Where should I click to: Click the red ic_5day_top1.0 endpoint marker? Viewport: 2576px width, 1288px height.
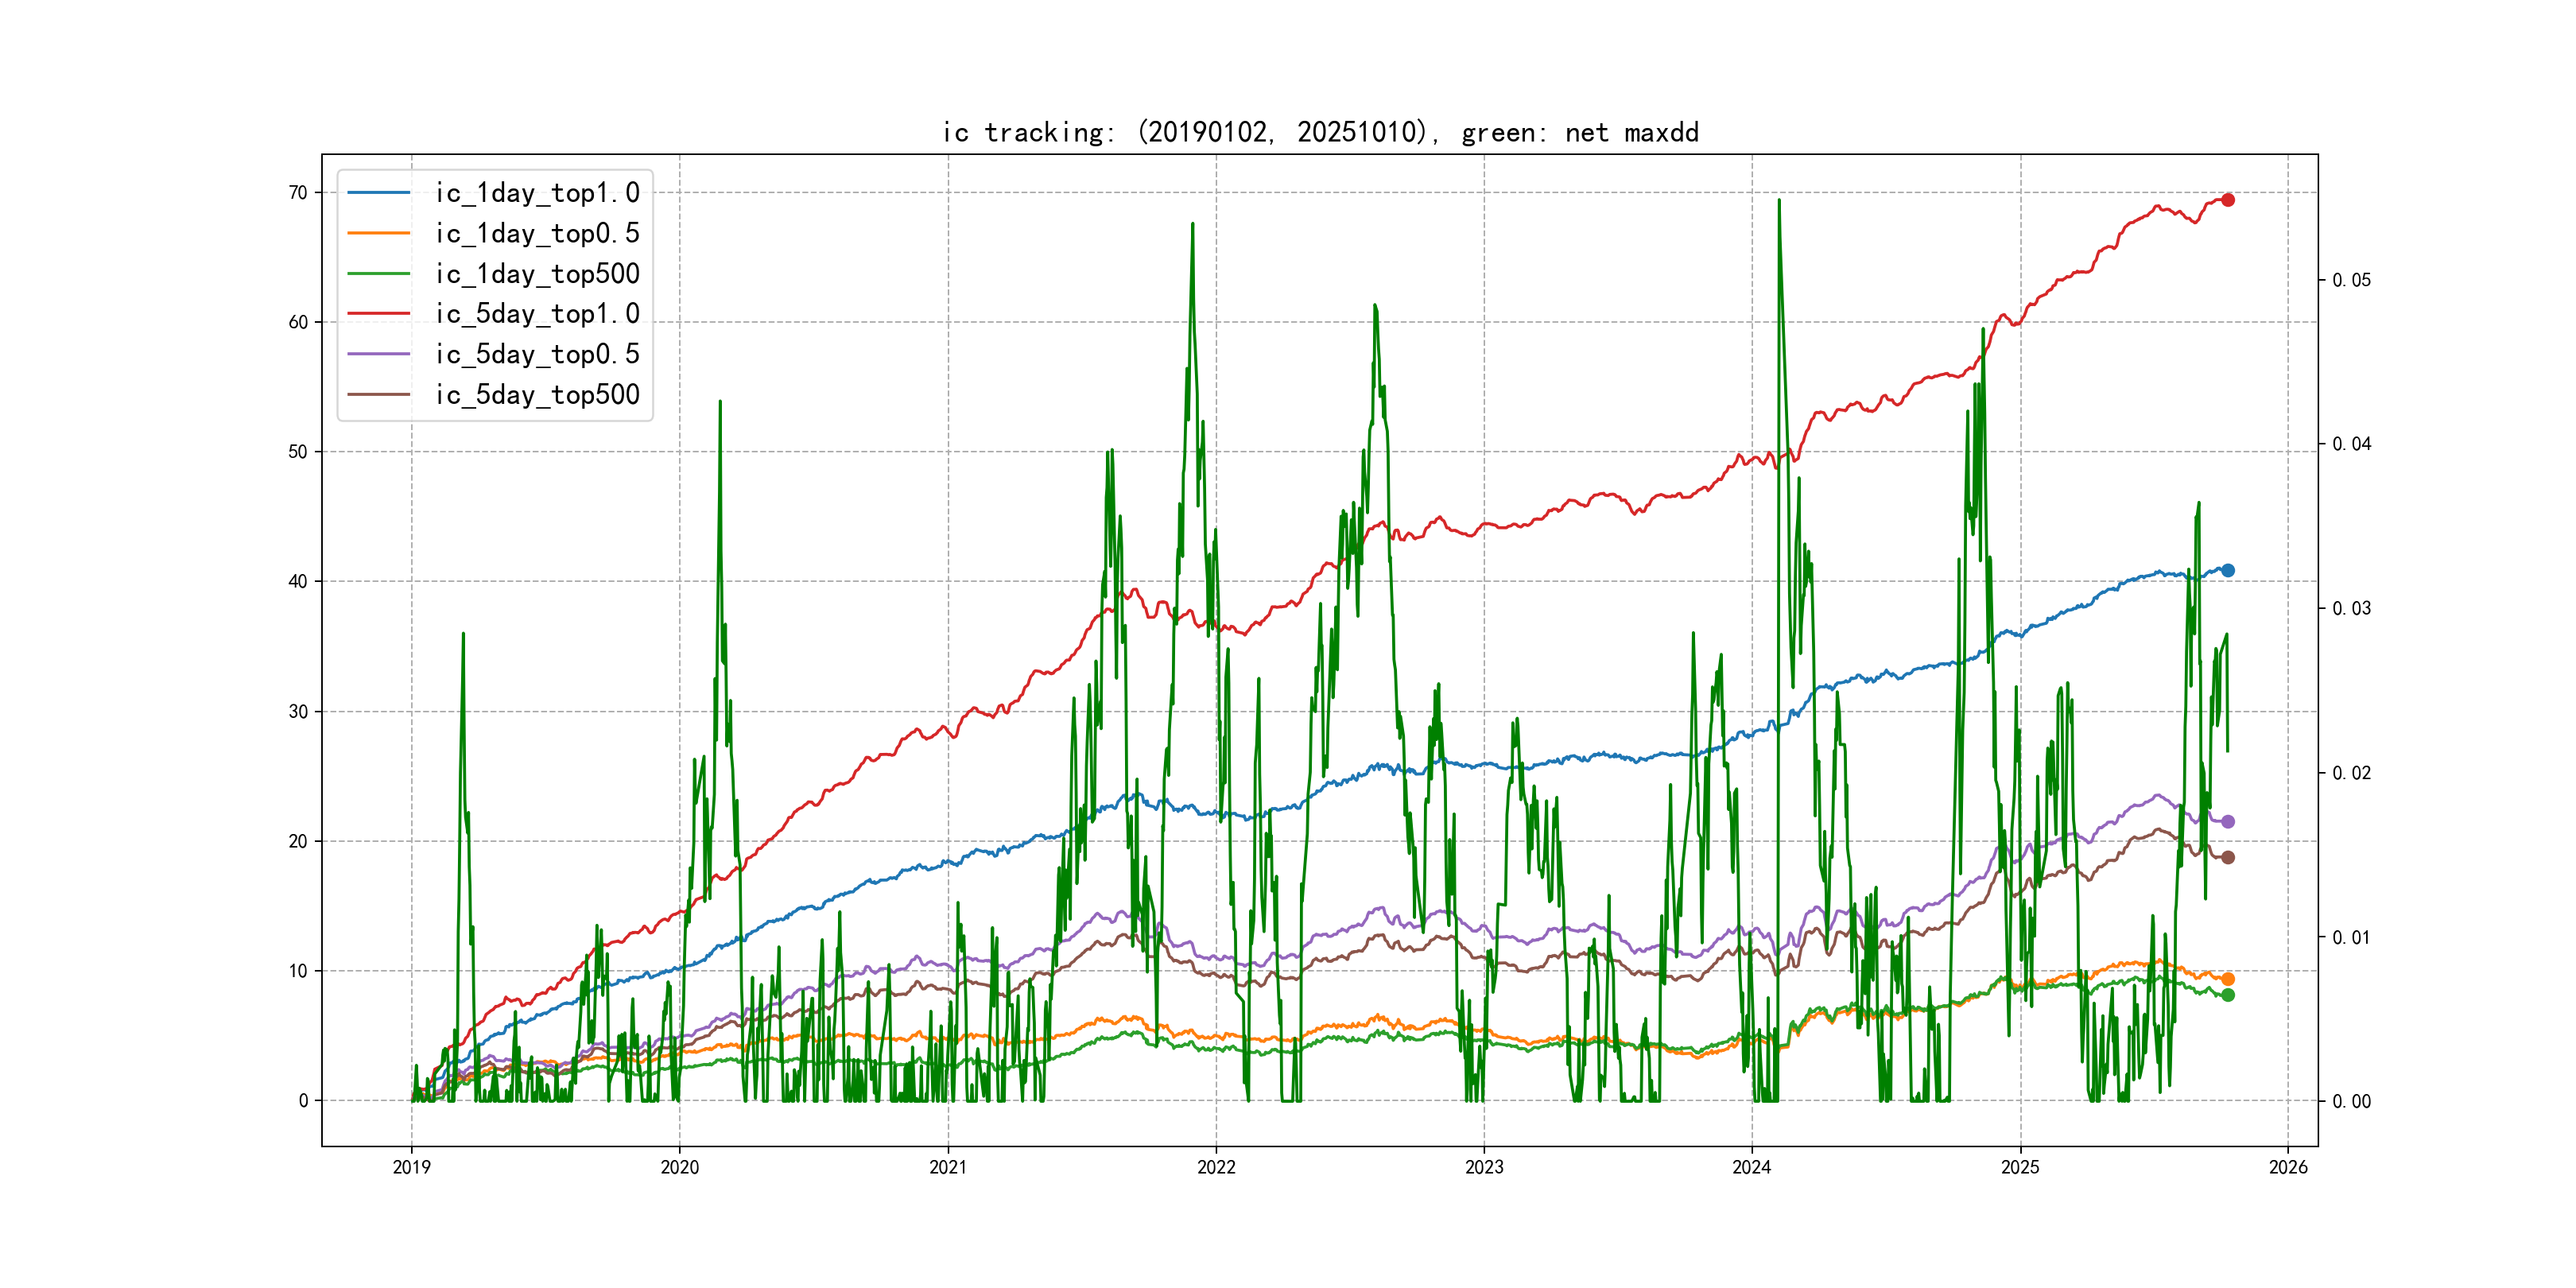point(2228,200)
